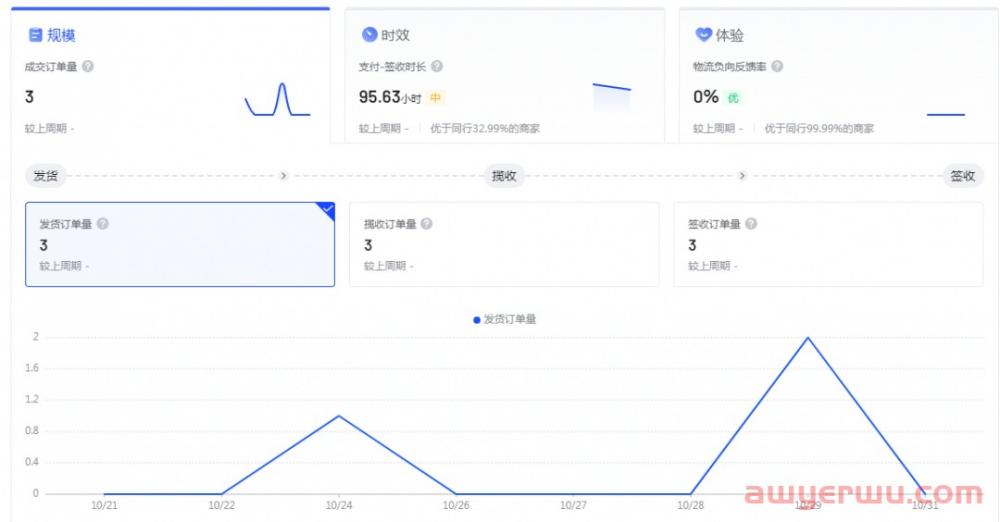This screenshot has width=1000, height=522.
Task: Click the 0.8 y-axis label
Action: pyautogui.click(x=31, y=431)
